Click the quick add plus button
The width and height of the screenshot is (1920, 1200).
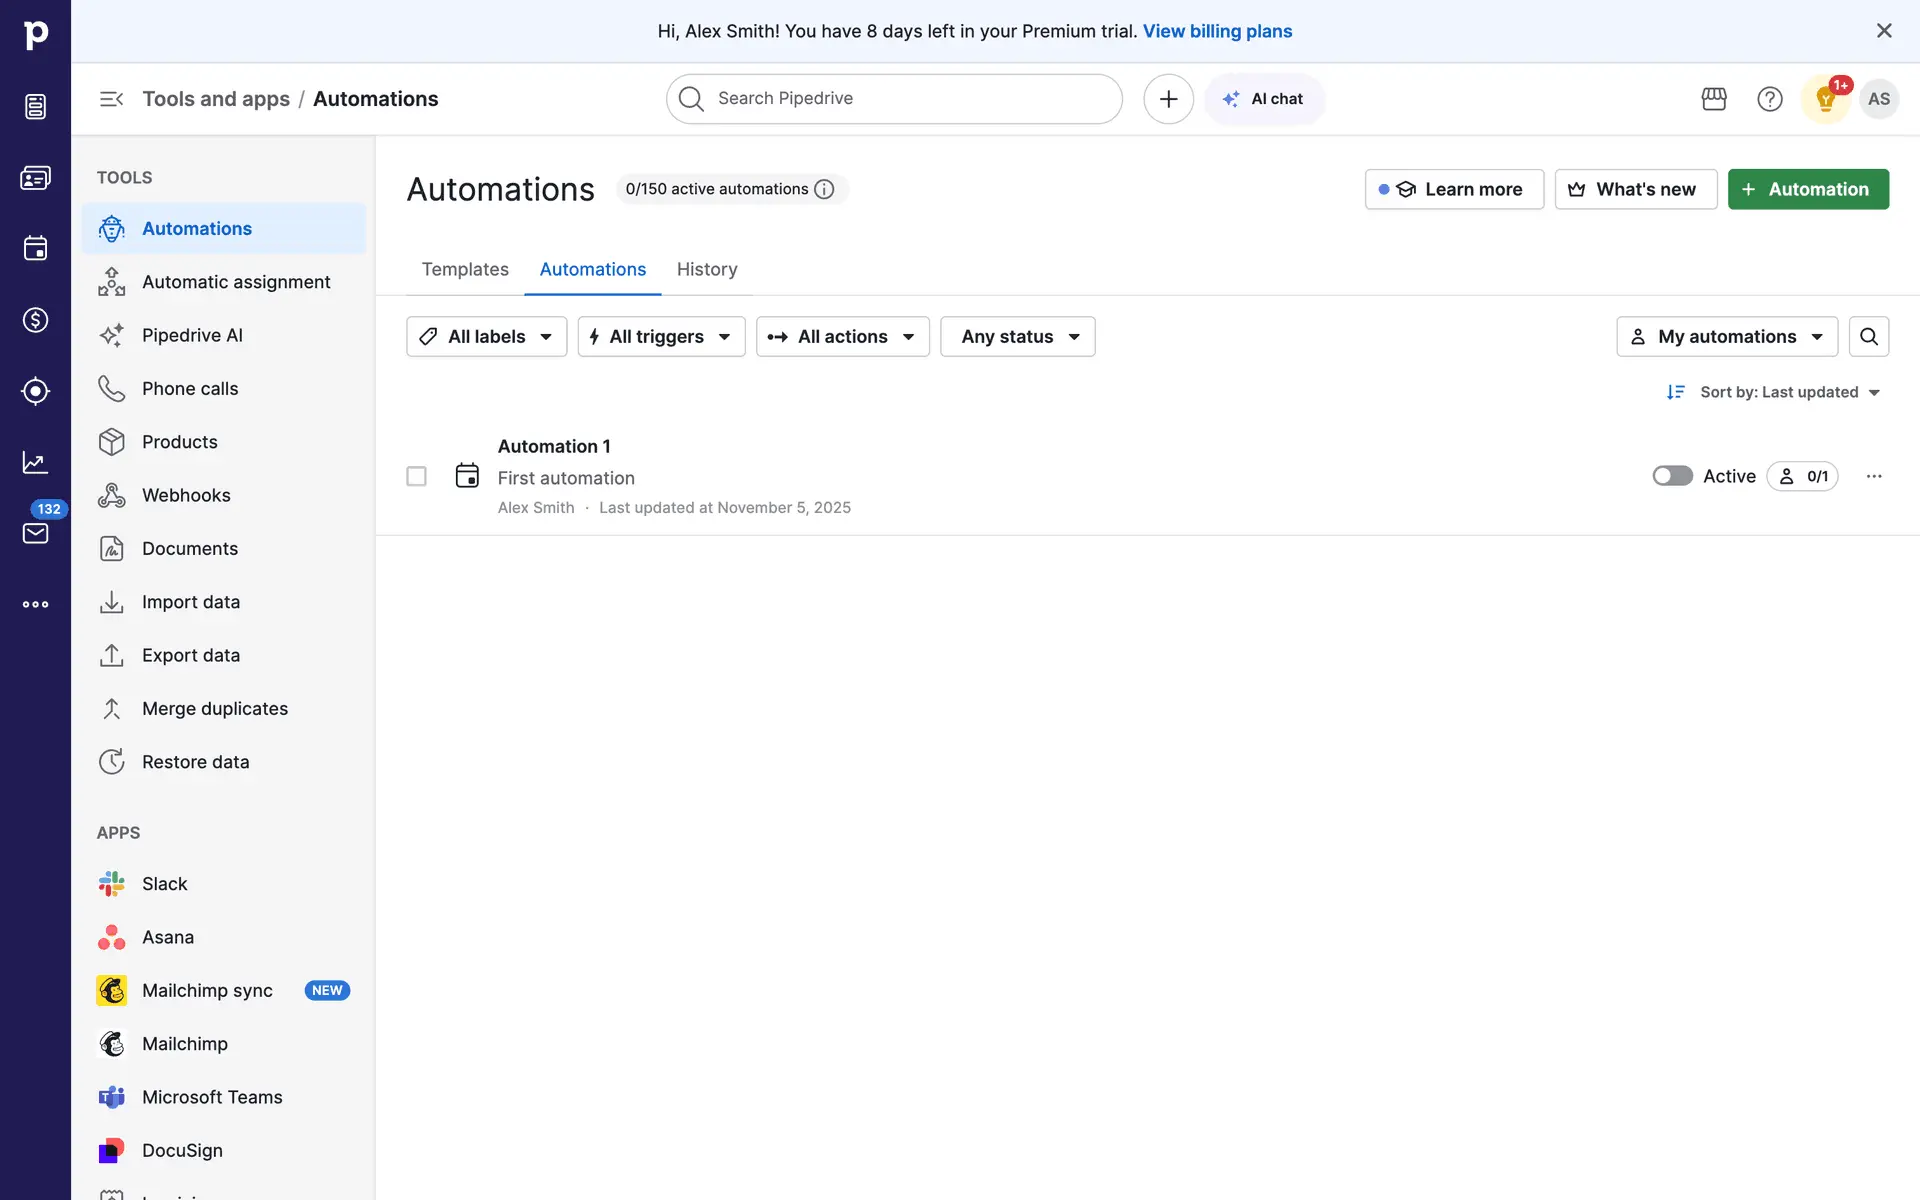click(x=1168, y=99)
